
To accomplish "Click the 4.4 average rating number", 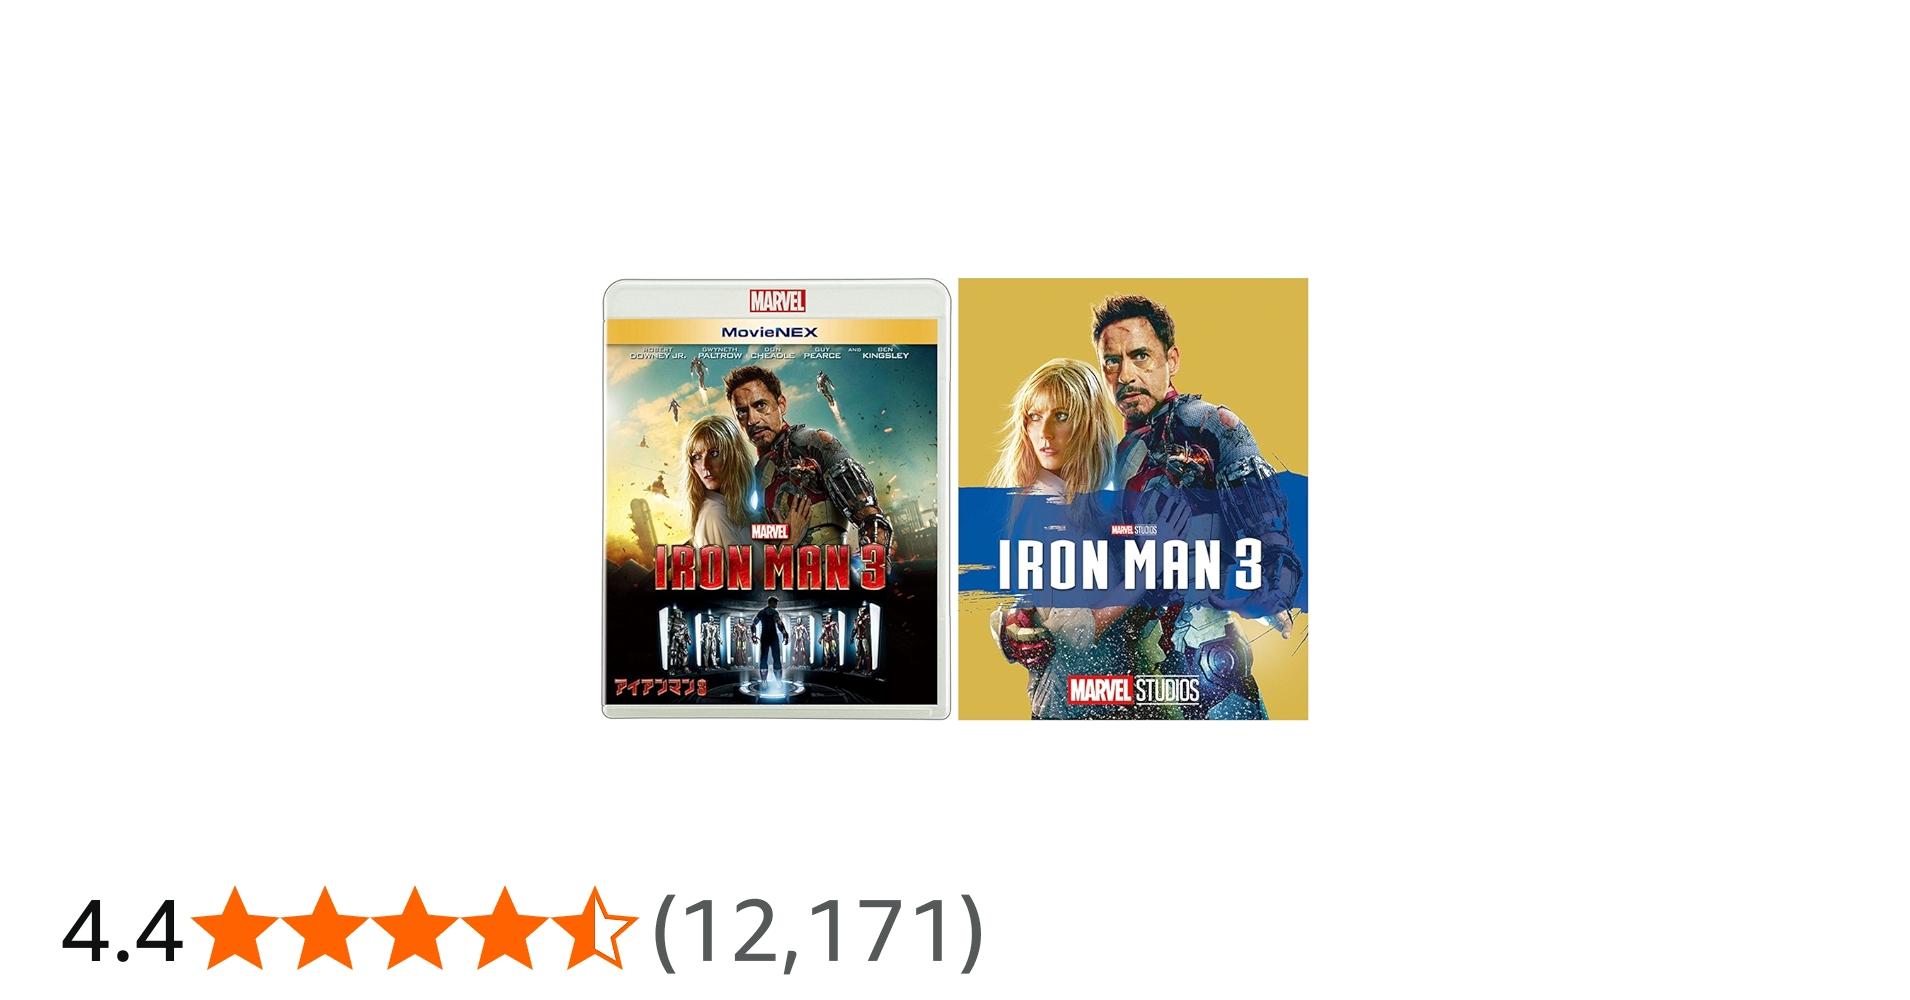I will pos(122,932).
